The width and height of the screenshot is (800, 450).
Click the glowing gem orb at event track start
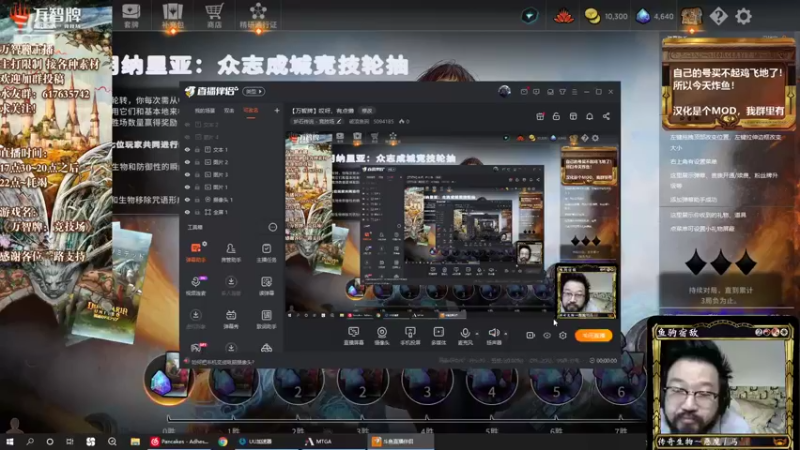tap(167, 379)
